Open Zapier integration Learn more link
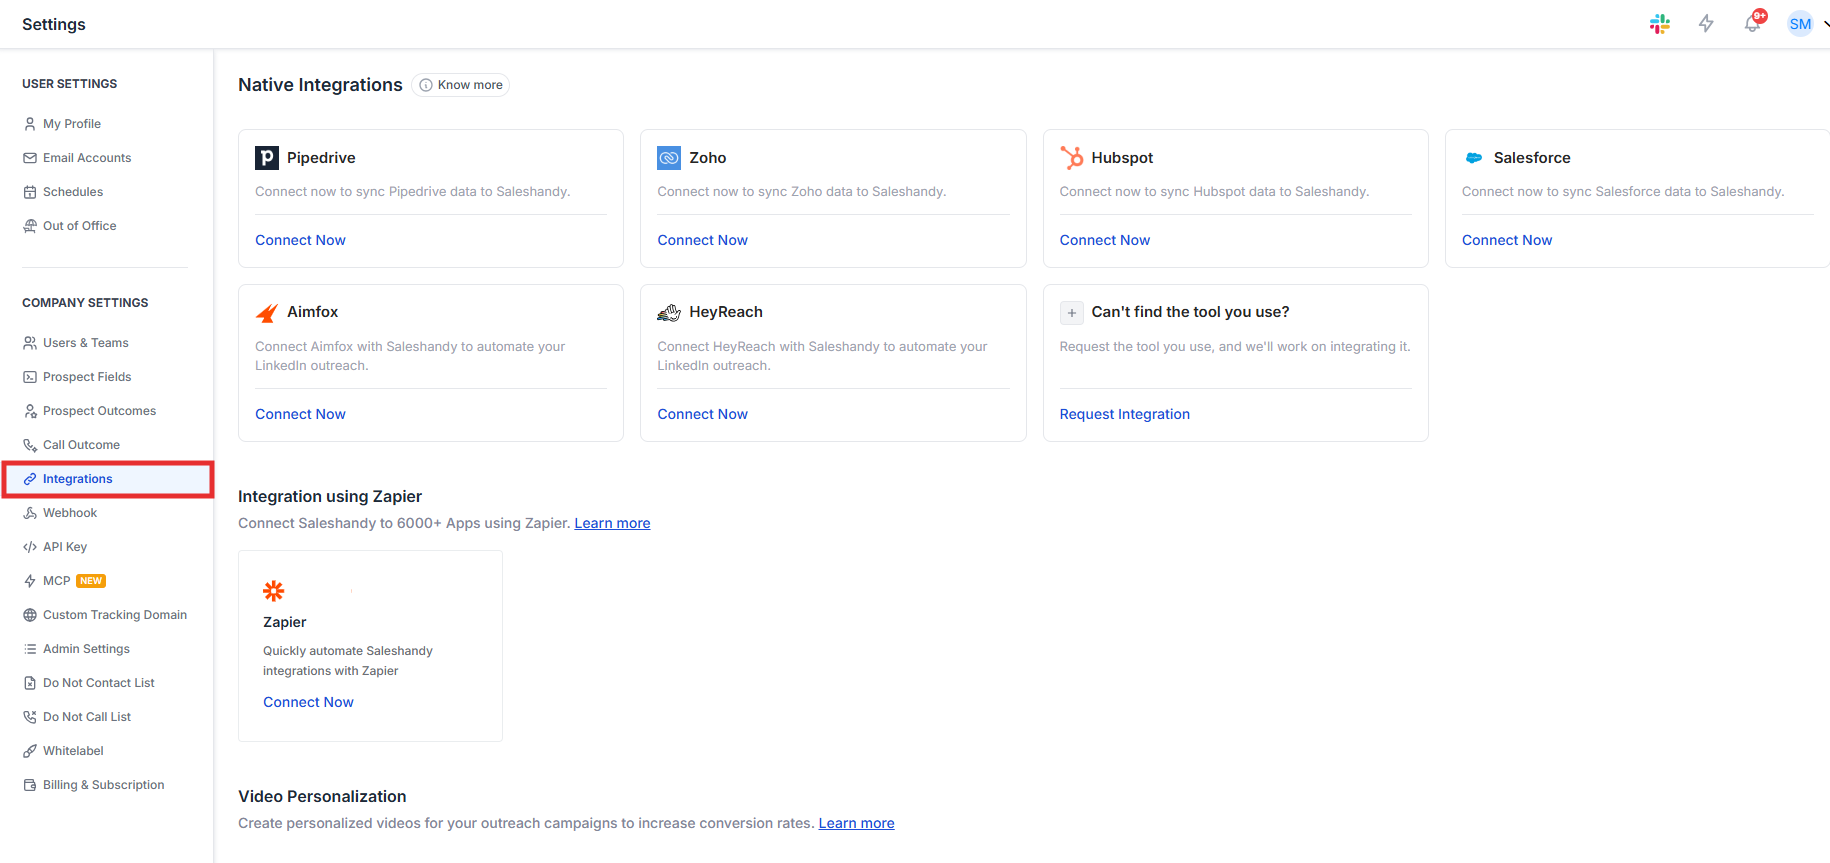This screenshot has width=1830, height=863. point(612,523)
